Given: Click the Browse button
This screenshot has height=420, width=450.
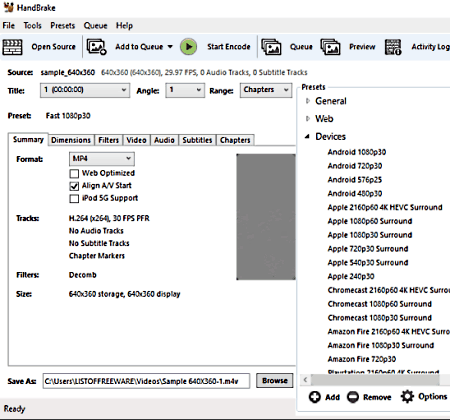Looking at the screenshot, I should tap(275, 380).
